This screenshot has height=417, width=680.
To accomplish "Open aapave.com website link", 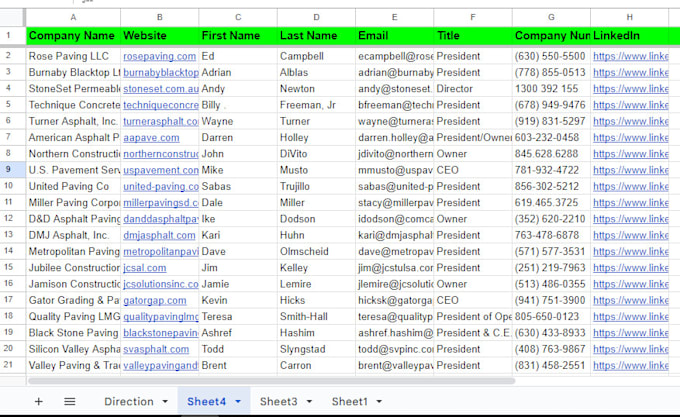I will [151, 138].
